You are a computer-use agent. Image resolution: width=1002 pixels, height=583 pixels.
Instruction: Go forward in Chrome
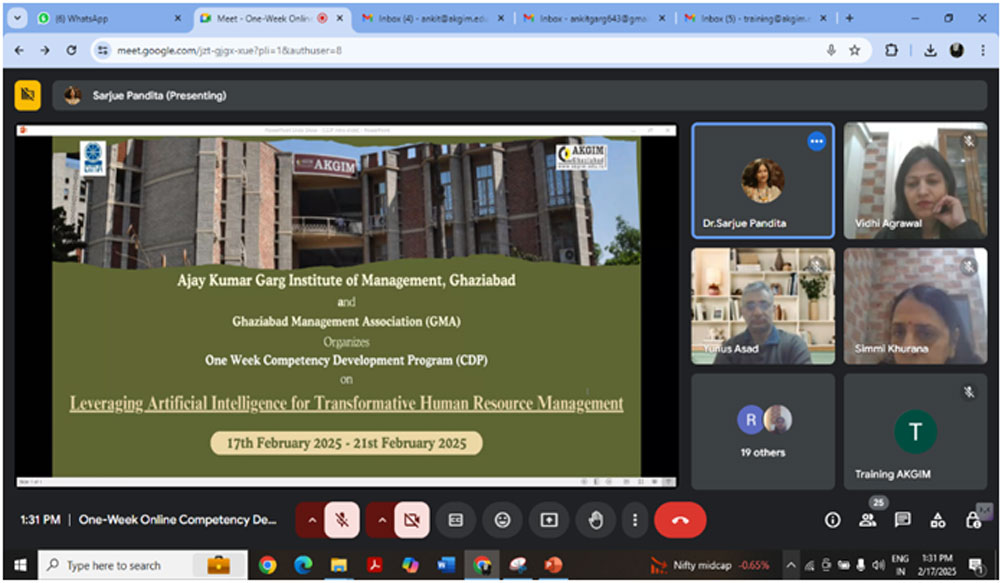(x=45, y=51)
